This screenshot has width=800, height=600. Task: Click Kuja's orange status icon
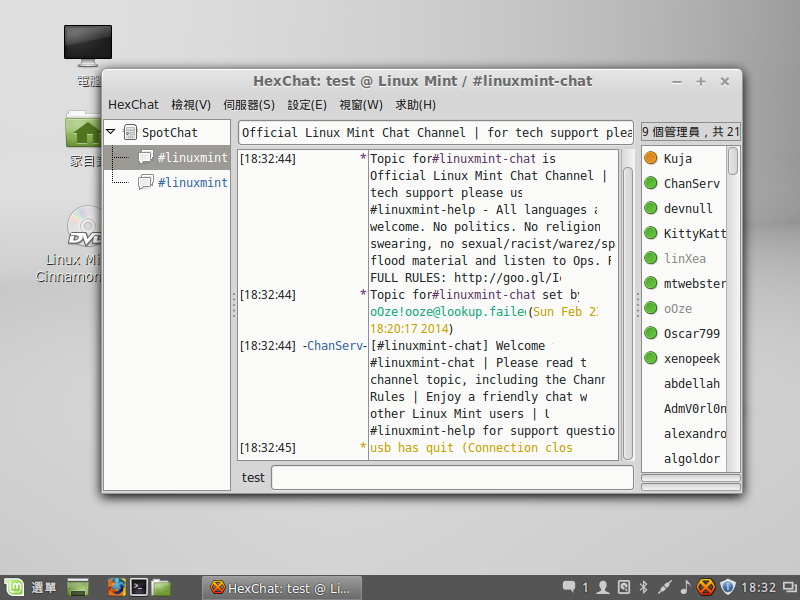point(651,158)
